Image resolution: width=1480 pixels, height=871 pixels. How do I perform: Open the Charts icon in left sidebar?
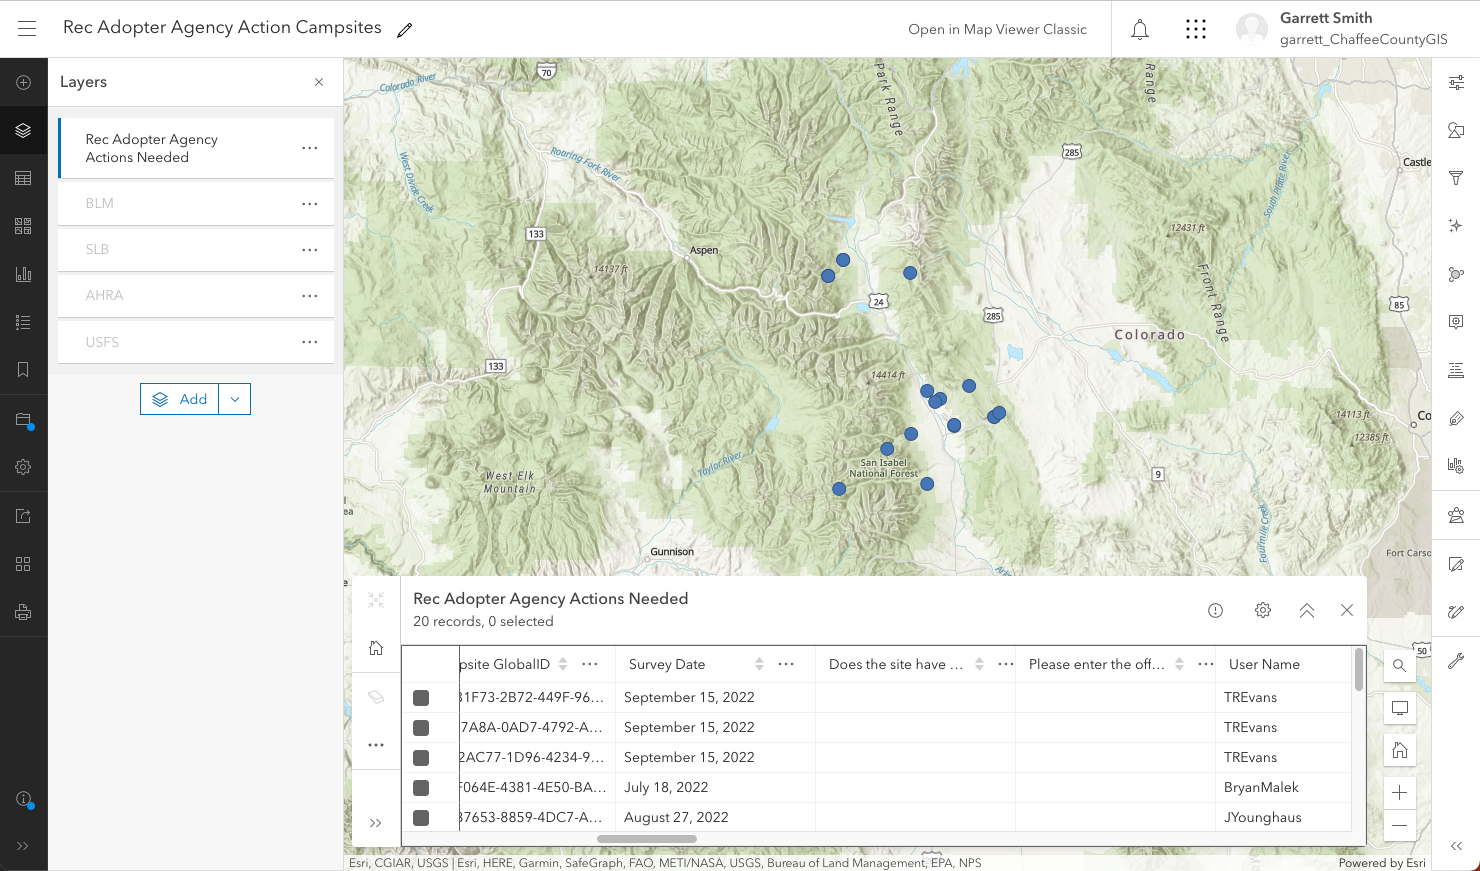(23, 274)
